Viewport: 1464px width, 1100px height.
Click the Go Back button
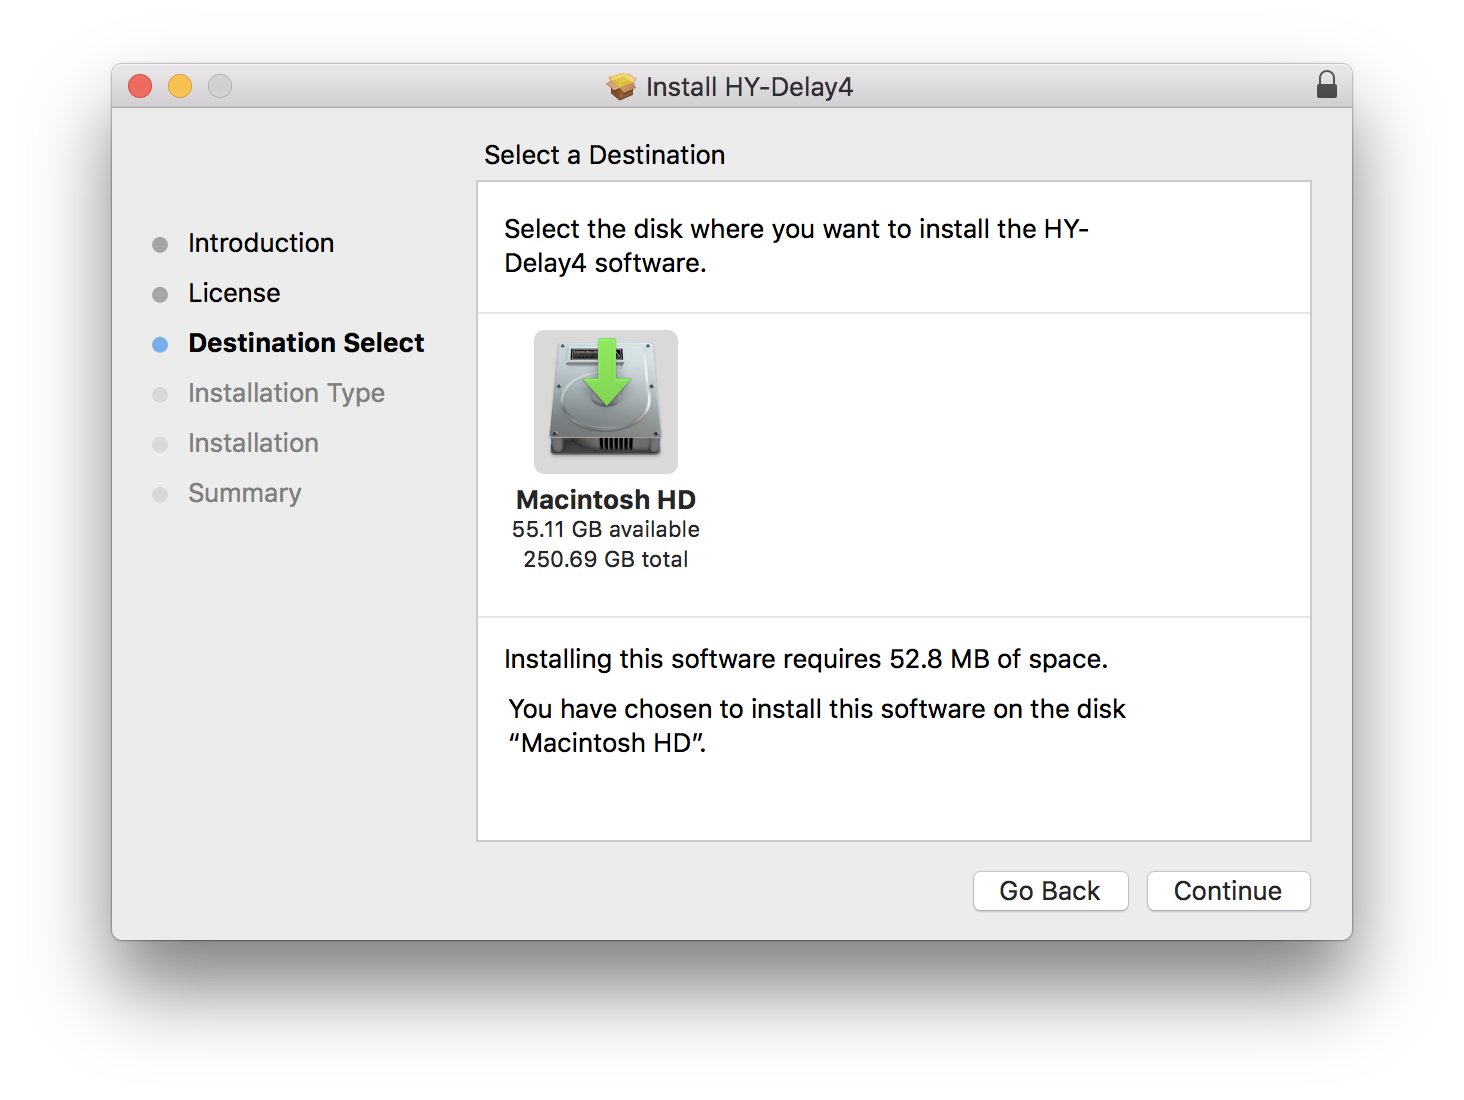point(1050,891)
